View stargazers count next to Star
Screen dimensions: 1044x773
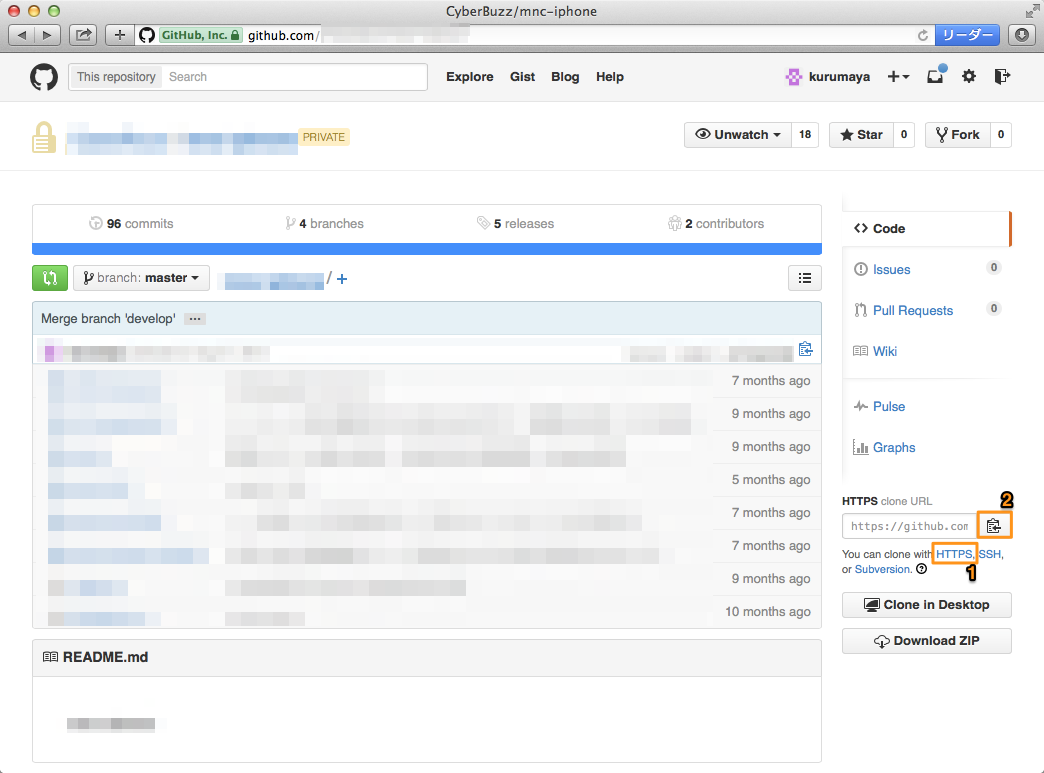(904, 134)
